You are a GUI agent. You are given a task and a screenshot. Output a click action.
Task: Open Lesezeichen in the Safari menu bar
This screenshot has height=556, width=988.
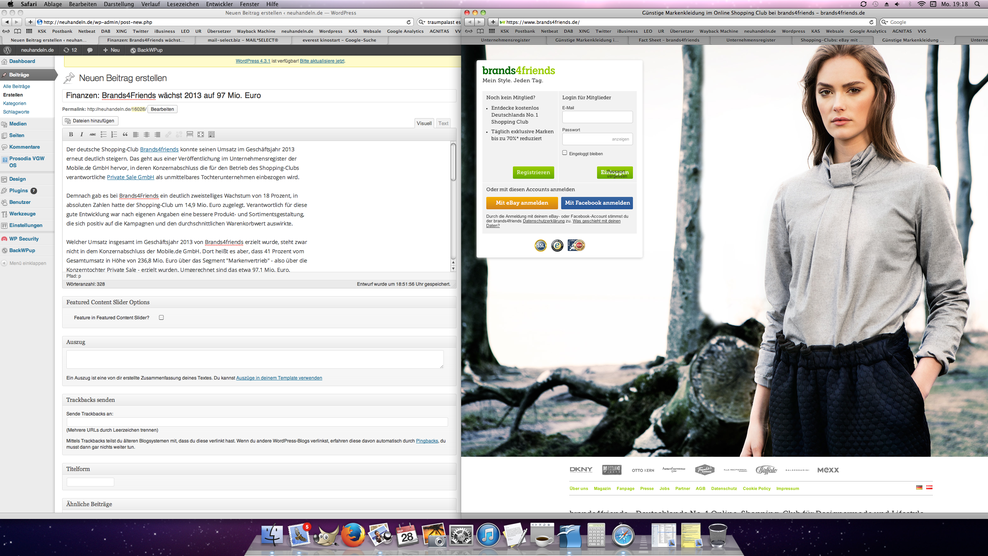click(183, 4)
